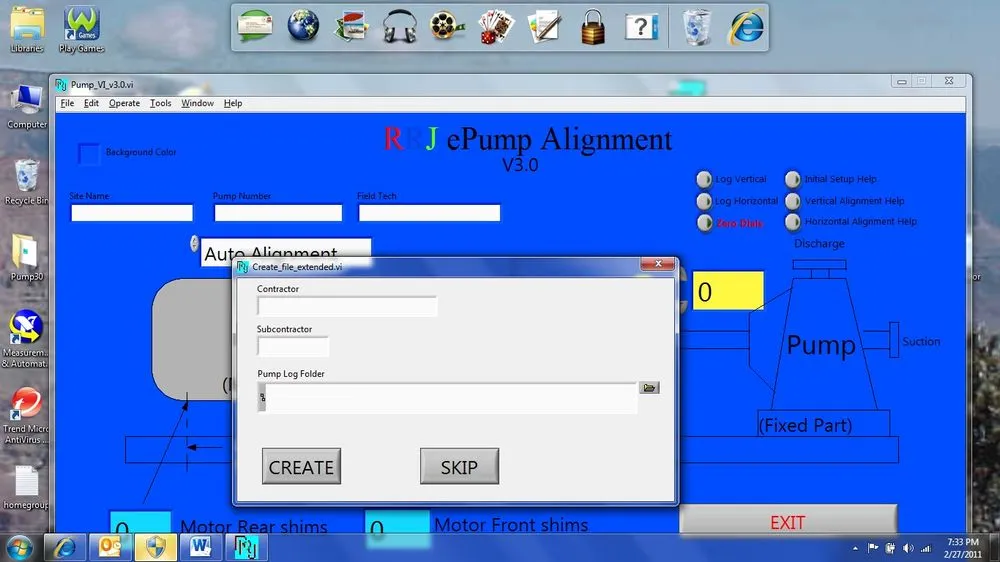Click the Auto Alignment selector arrows

pos(194,243)
